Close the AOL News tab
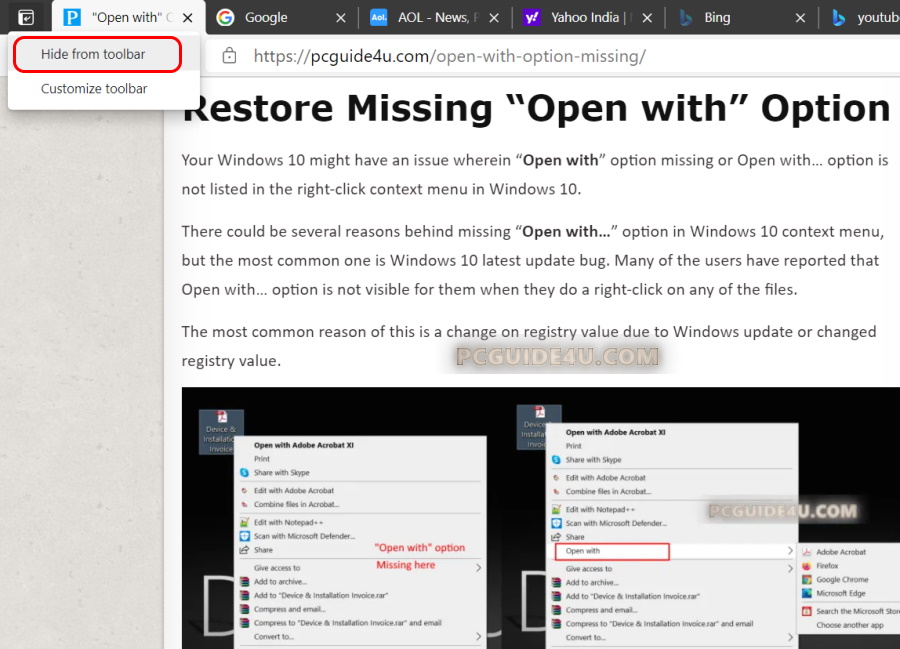 pyautogui.click(x=494, y=18)
